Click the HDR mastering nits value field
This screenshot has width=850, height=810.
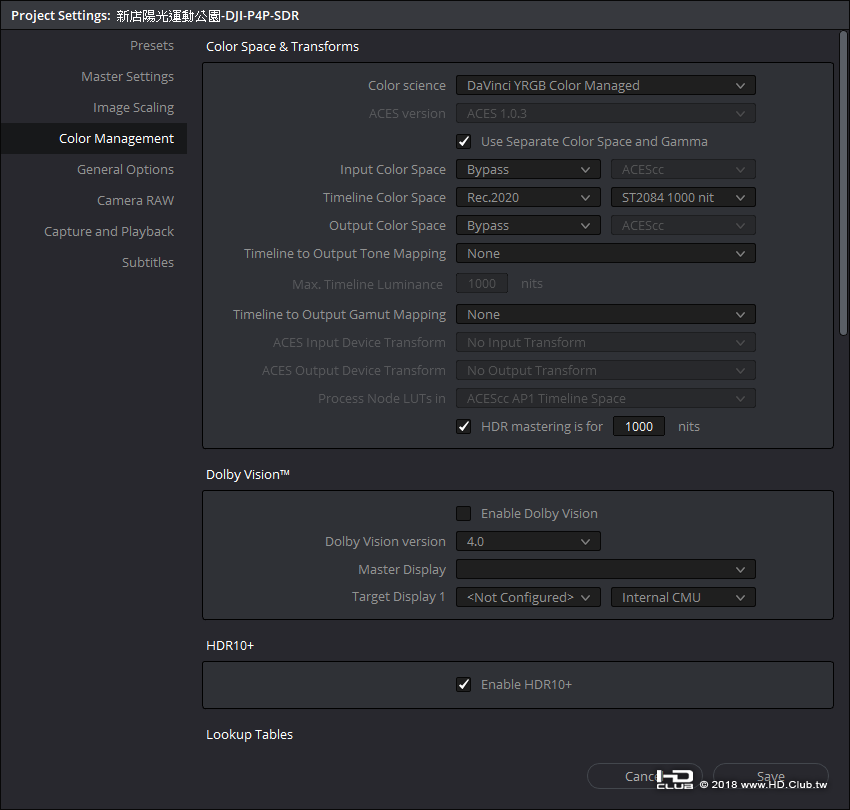639,426
